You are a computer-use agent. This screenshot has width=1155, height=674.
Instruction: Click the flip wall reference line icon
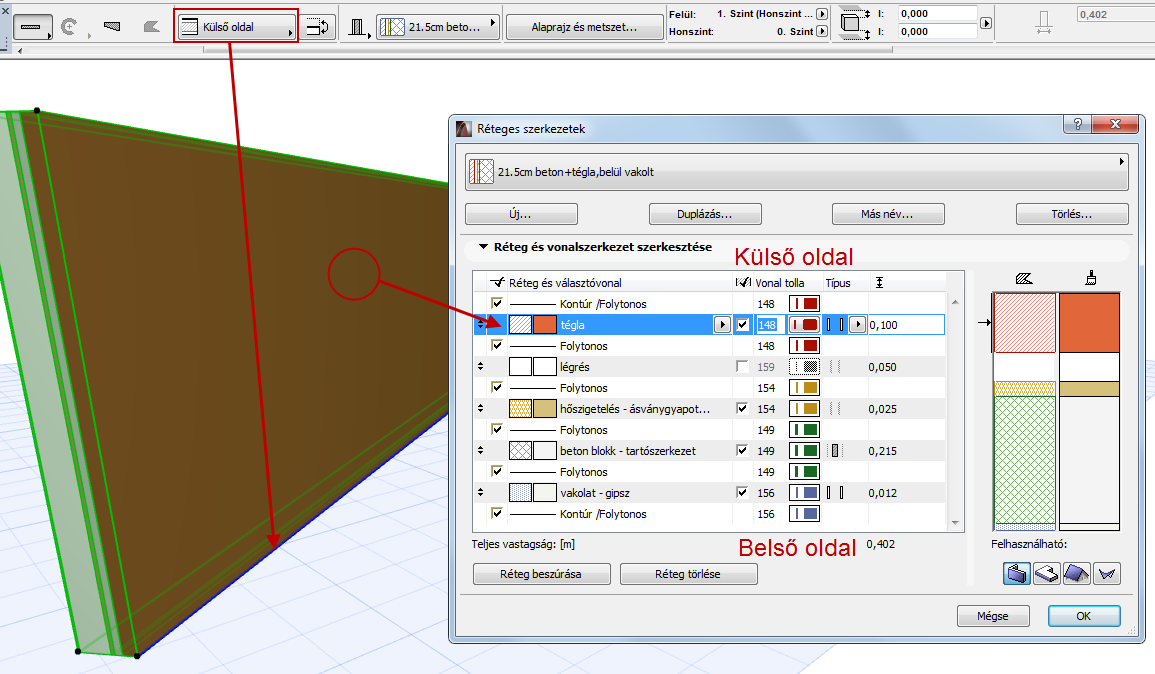pos(318,27)
